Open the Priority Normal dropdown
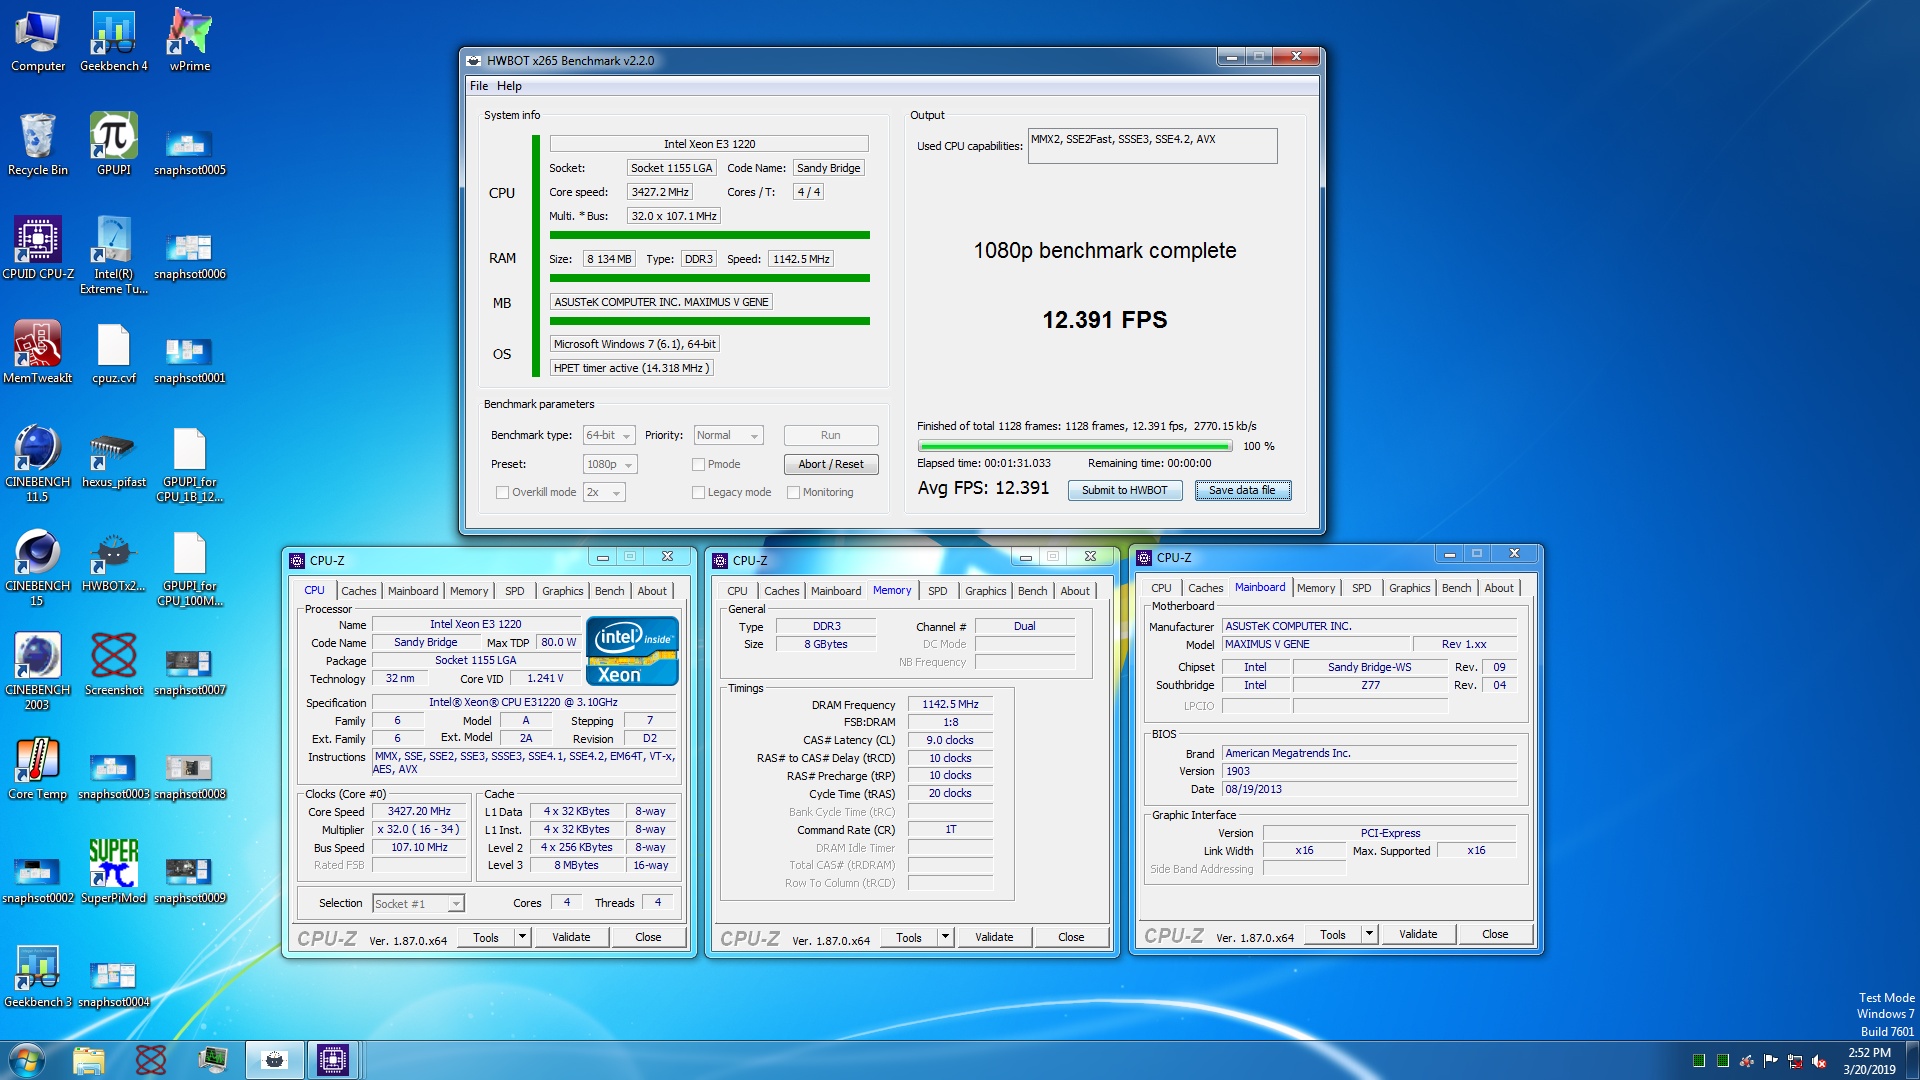Image resolution: width=1920 pixels, height=1080 pixels. click(728, 435)
